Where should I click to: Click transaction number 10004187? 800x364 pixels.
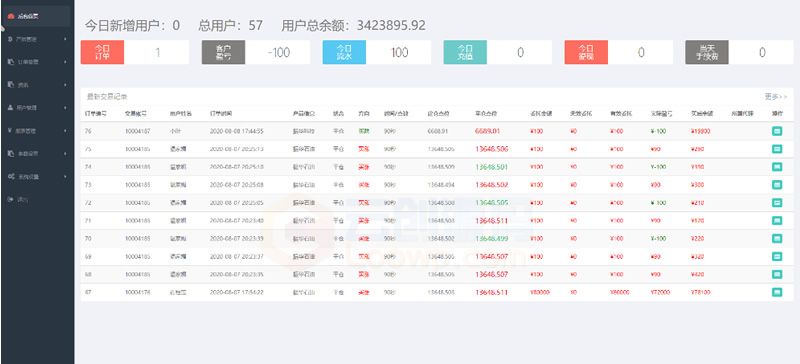click(138, 131)
